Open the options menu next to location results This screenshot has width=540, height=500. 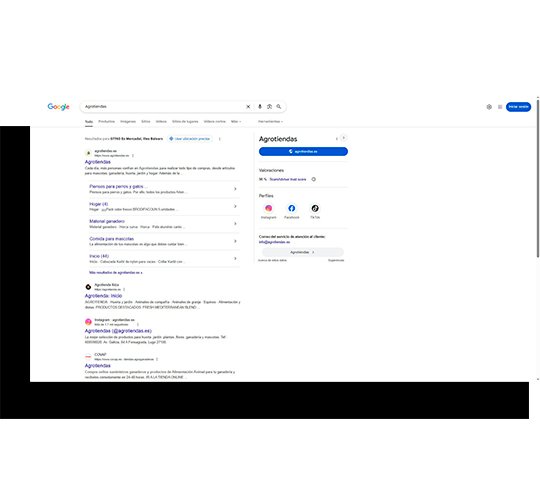(x=219, y=139)
